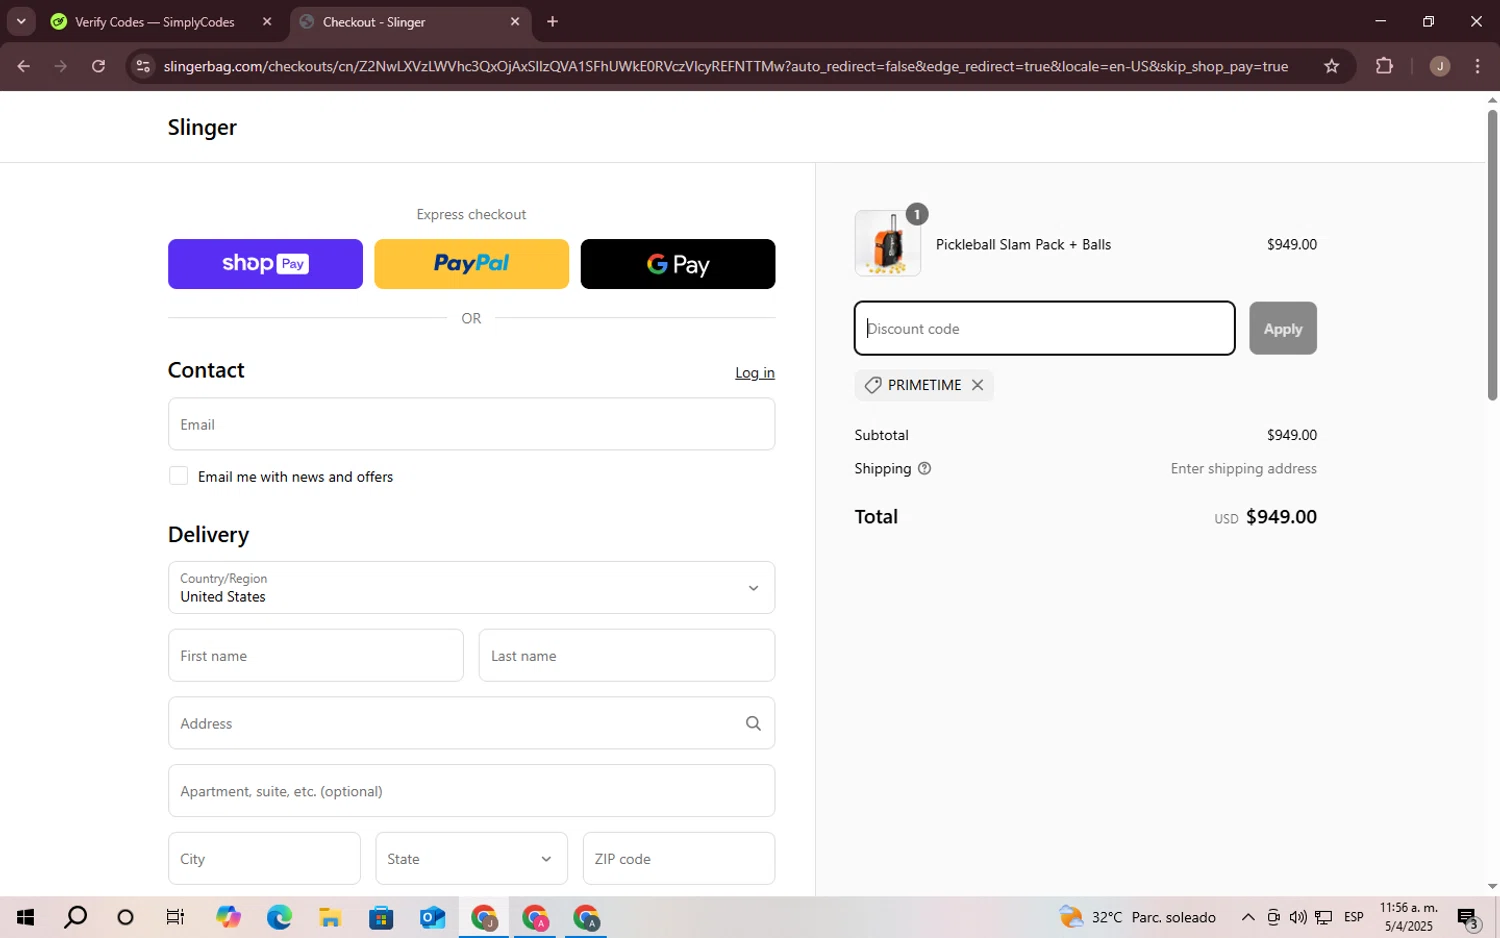Open the volume speaker icon
Screen dimensions: 1500x938
tap(1298, 917)
